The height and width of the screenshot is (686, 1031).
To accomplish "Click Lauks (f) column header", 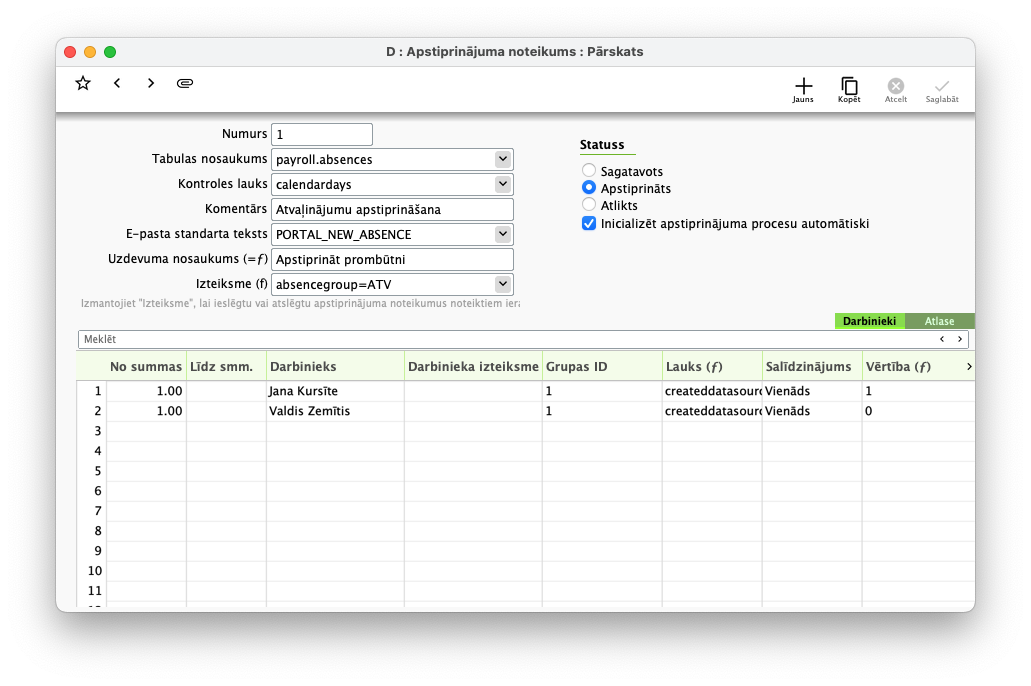I will coord(712,366).
